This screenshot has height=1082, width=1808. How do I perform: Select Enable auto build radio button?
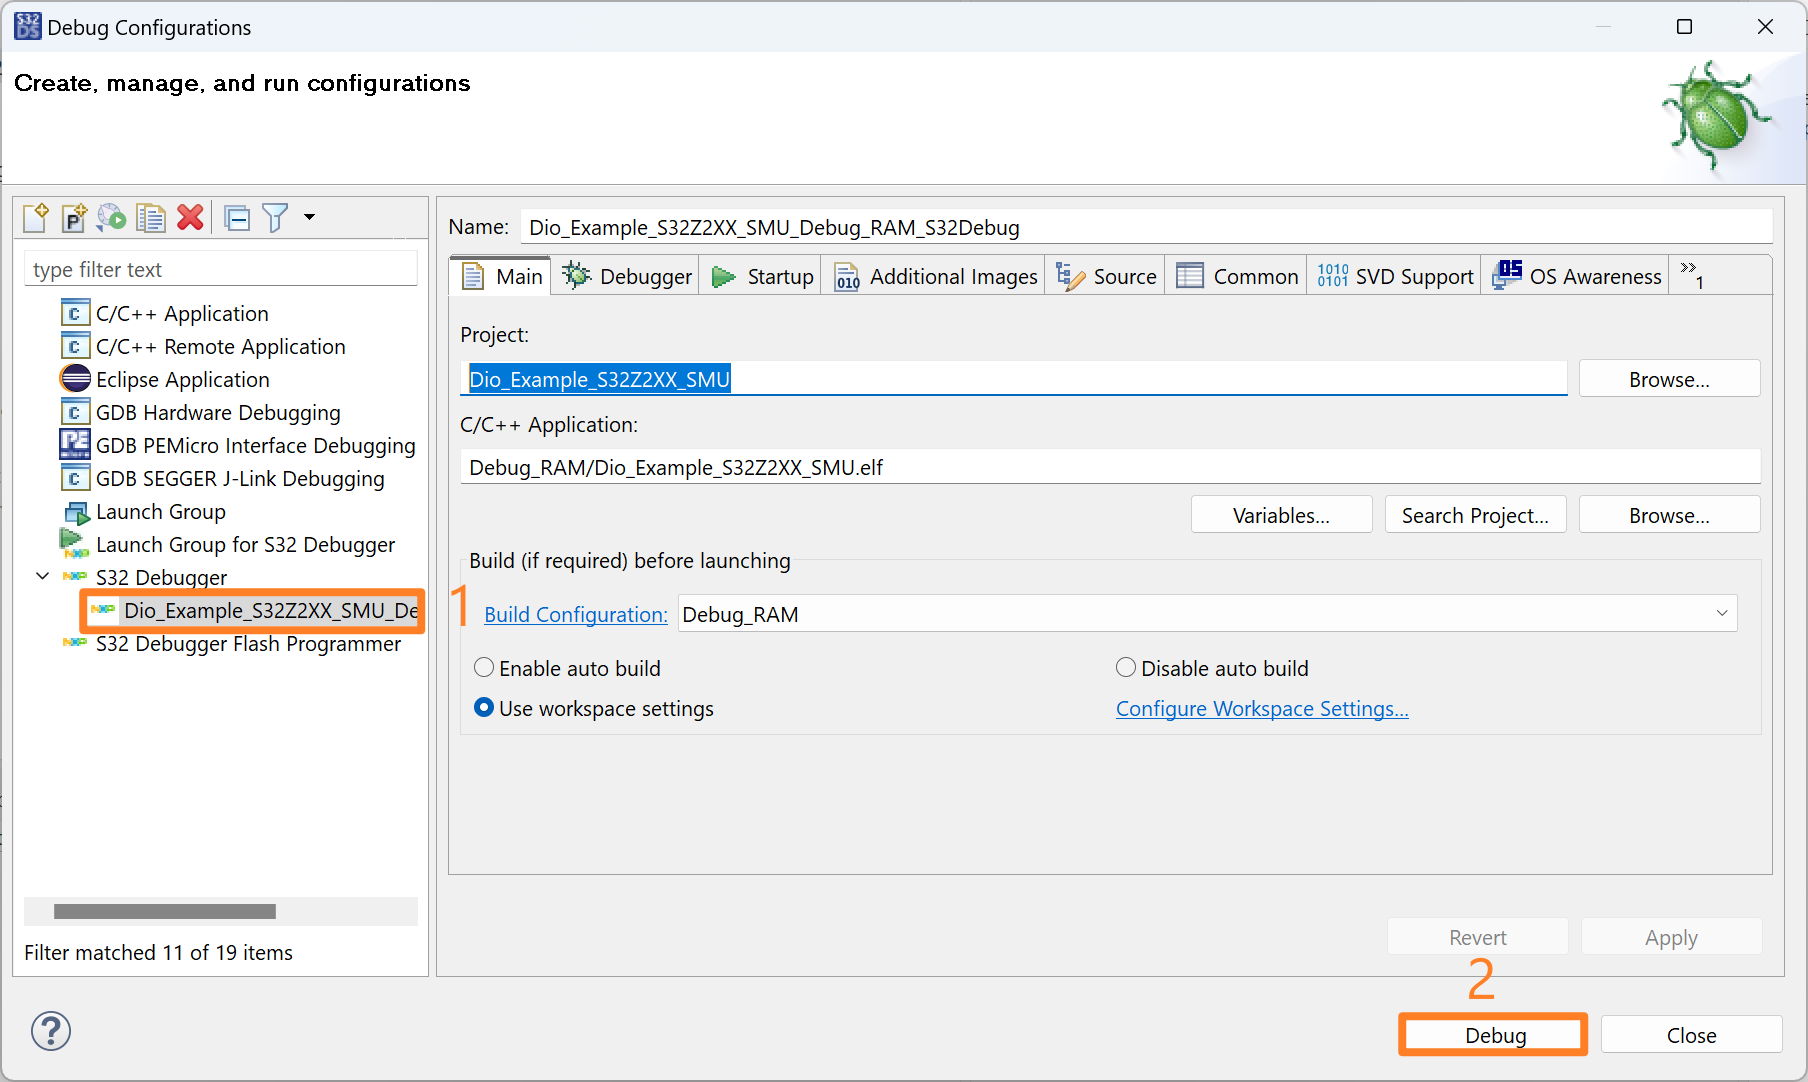tap(484, 668)
